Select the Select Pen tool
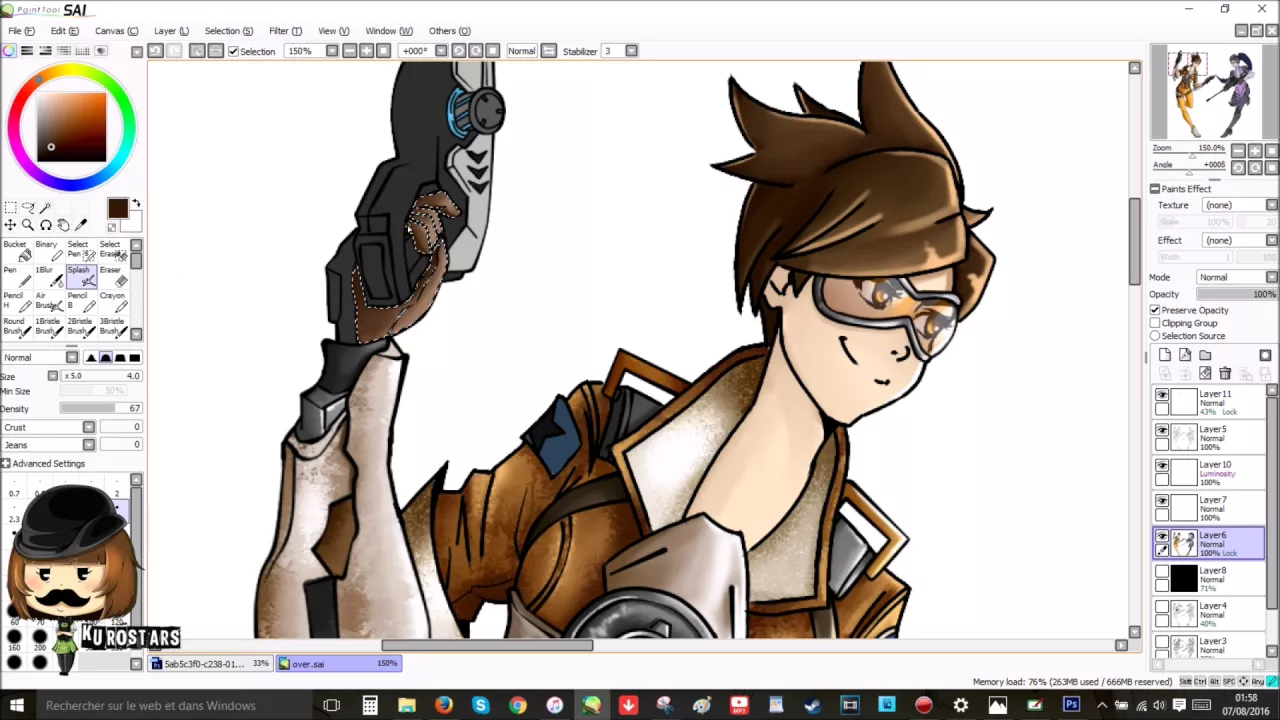Image resolution: width=1280 pixels, height=720 pixels. coord(80,250)
